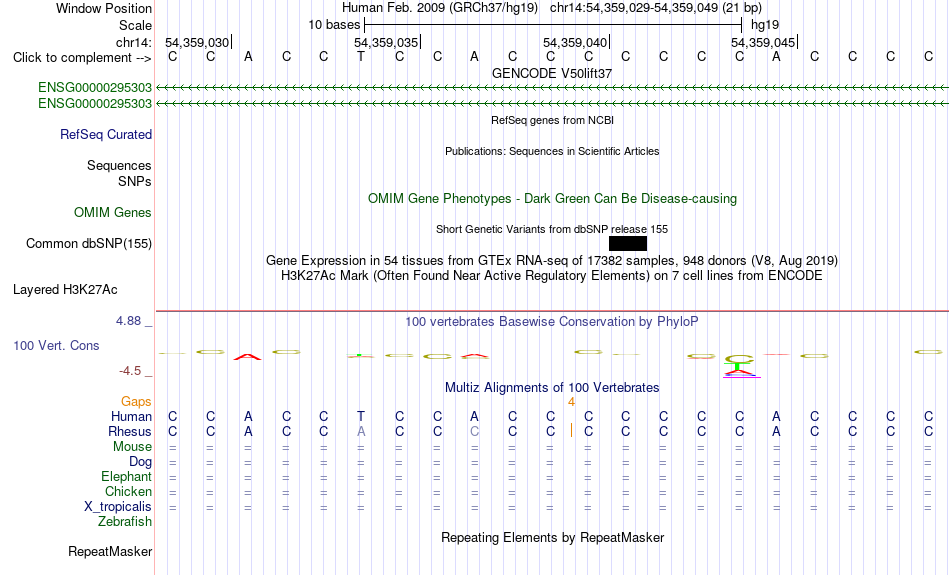The width and height of the screenshot is (950, 575).
Task: Click the SNPs track label
Action: coord(135,181)
